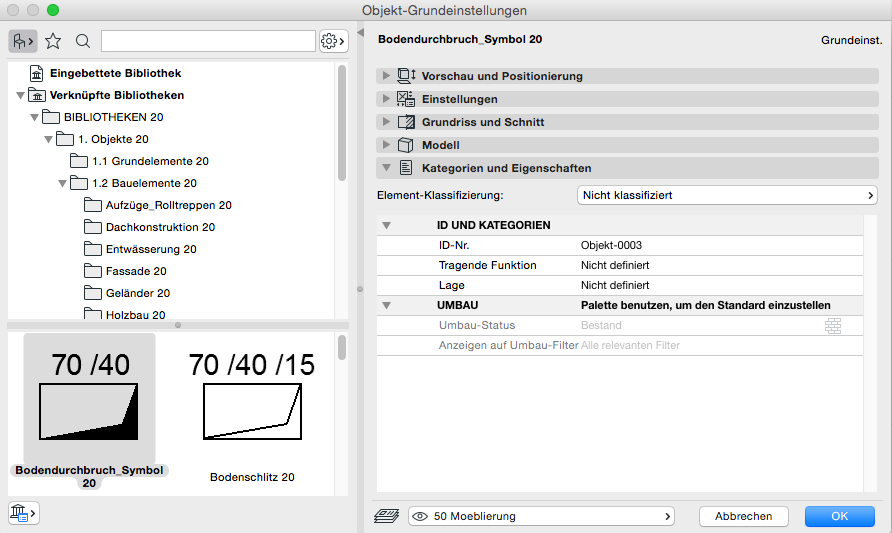Confirm with the OK button

(x=840, y=516)
